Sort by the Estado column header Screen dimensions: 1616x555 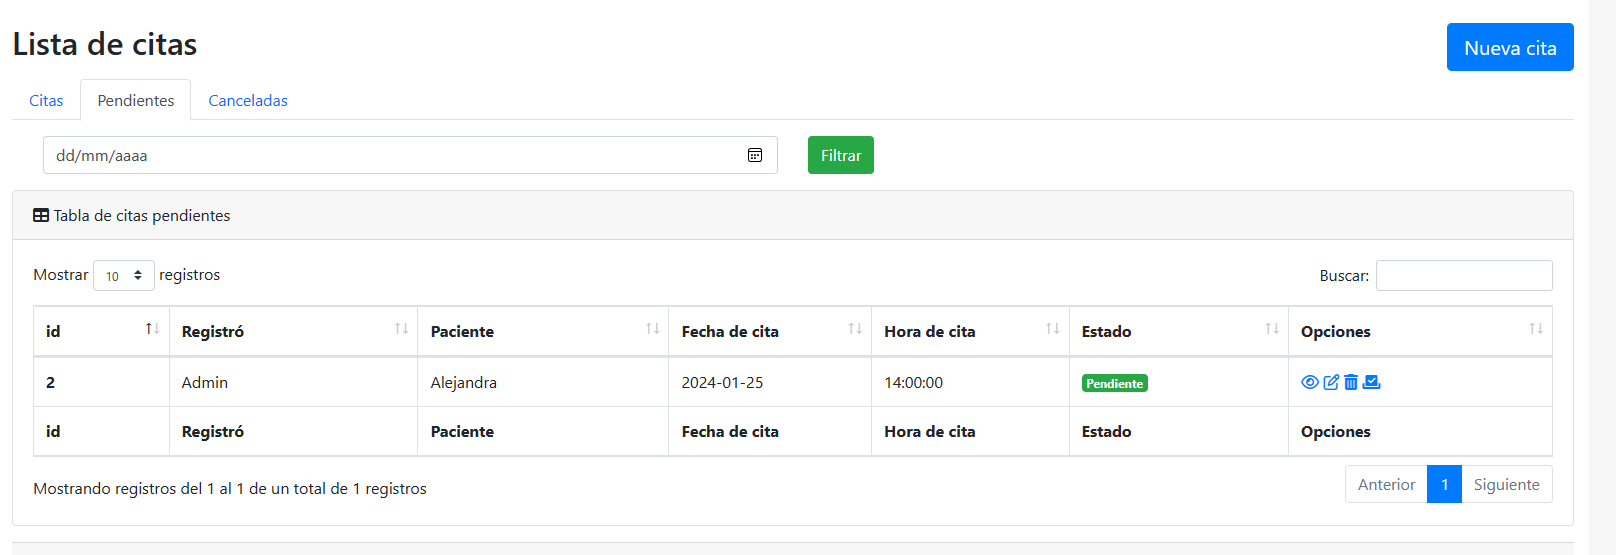coord(1177,331)
